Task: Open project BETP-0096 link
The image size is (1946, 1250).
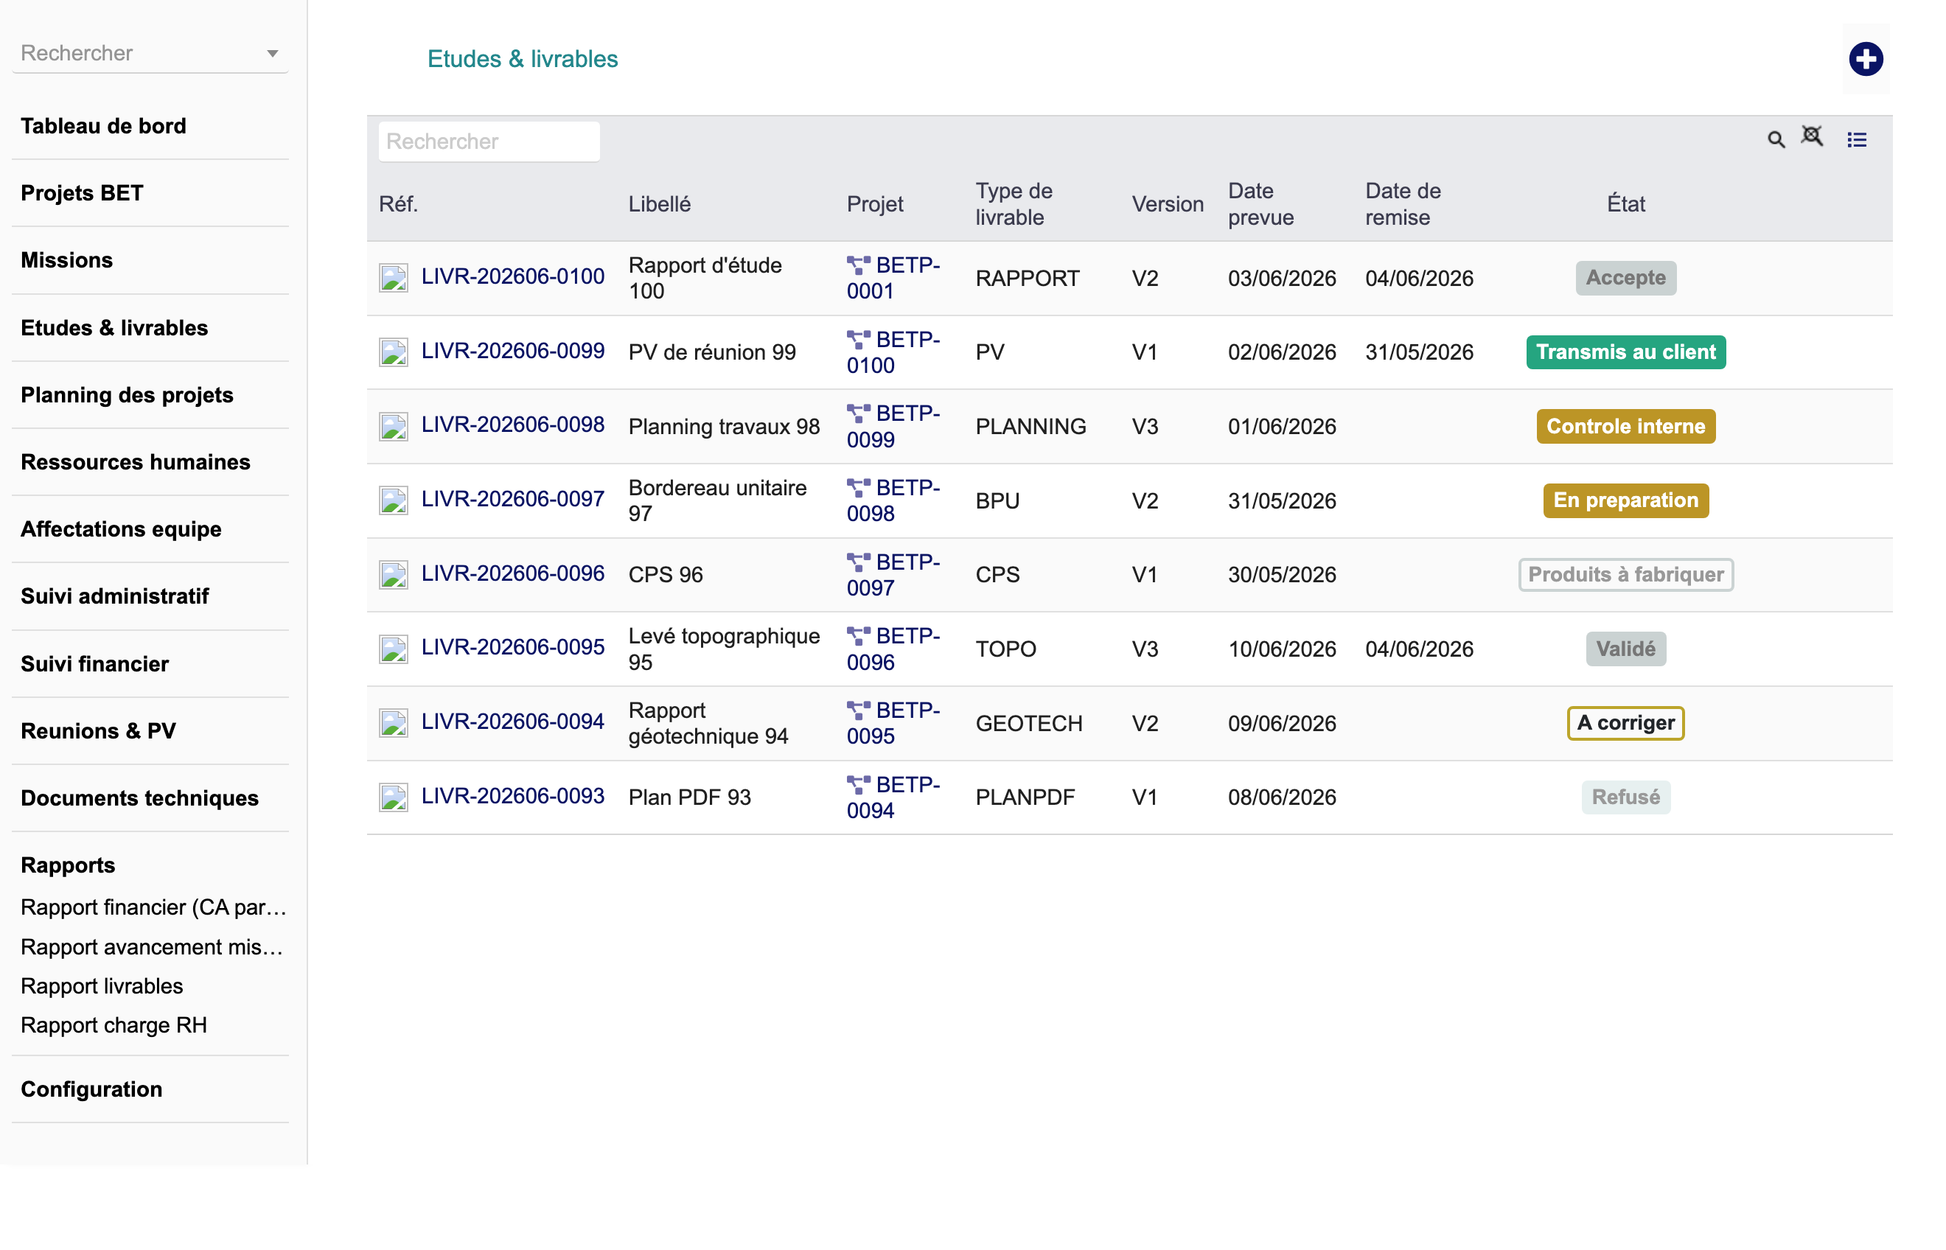Action: click(893, 649)
